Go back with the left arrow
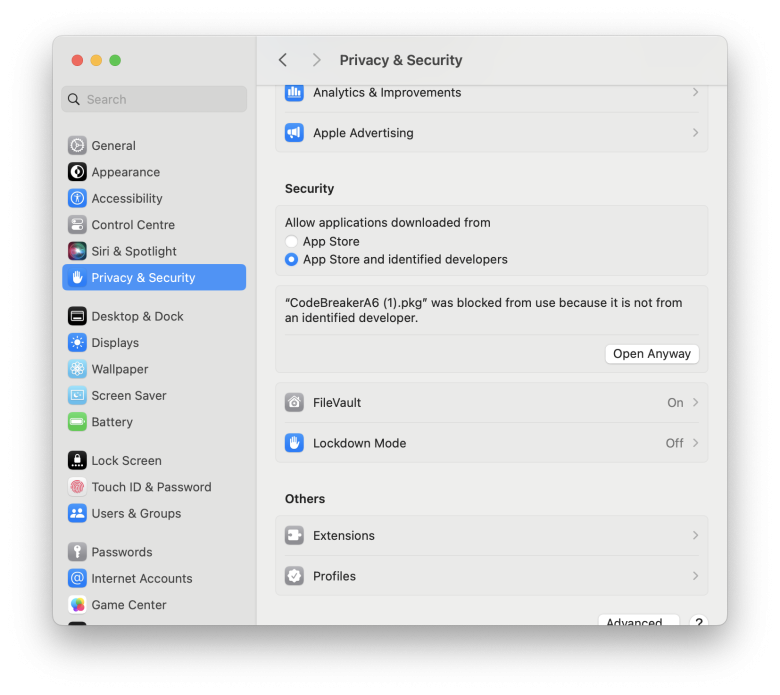 283,60
